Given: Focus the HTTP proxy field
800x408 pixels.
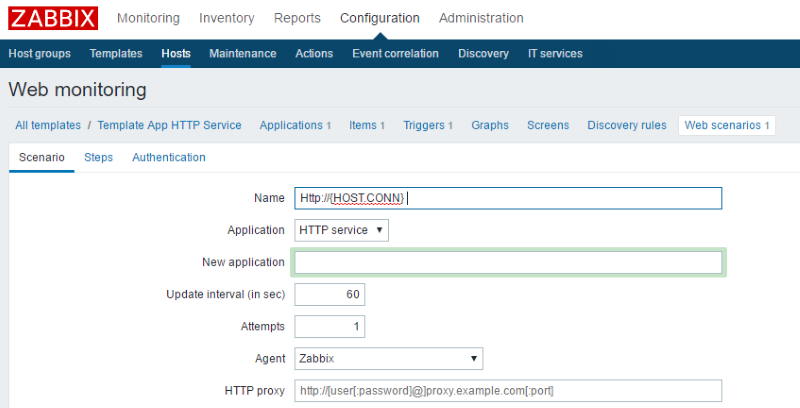Looking at the screenshot, I should point(508,390).
